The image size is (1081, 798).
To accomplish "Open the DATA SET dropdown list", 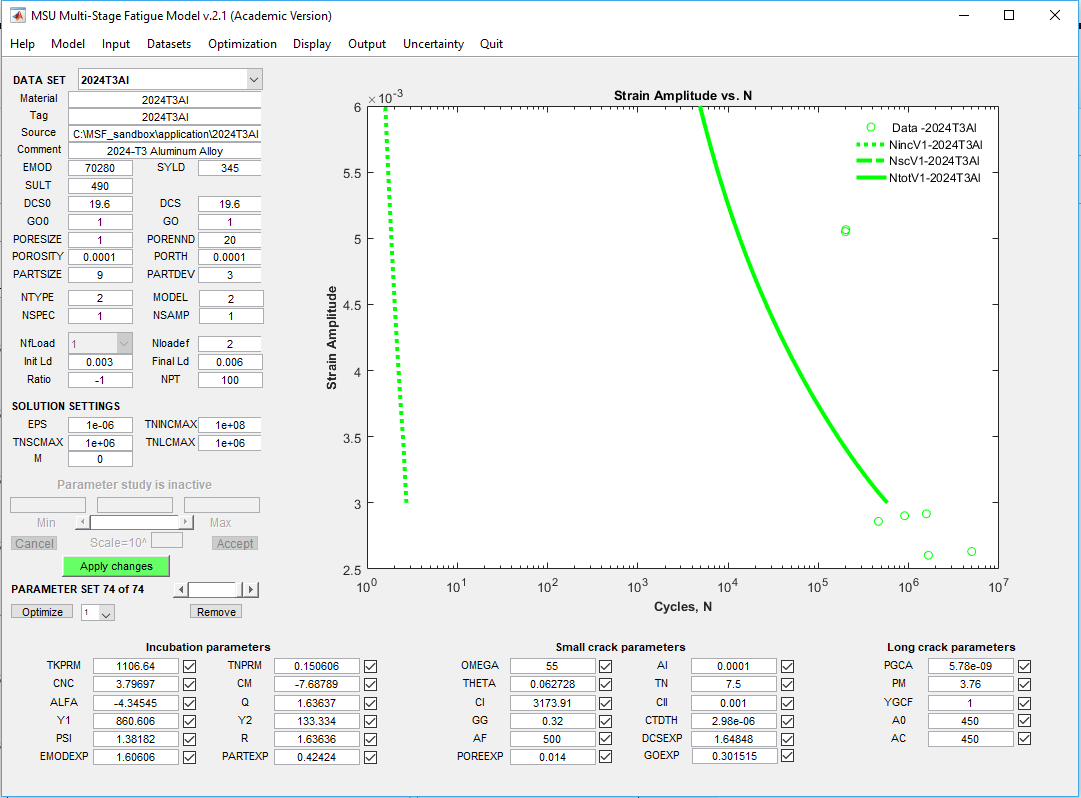I will (x=253, y=79).
